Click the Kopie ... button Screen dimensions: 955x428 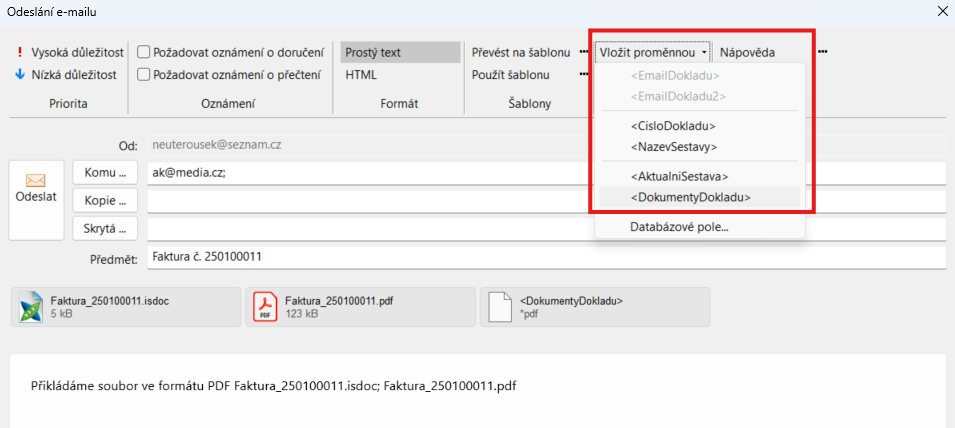(x=104, y=200)
